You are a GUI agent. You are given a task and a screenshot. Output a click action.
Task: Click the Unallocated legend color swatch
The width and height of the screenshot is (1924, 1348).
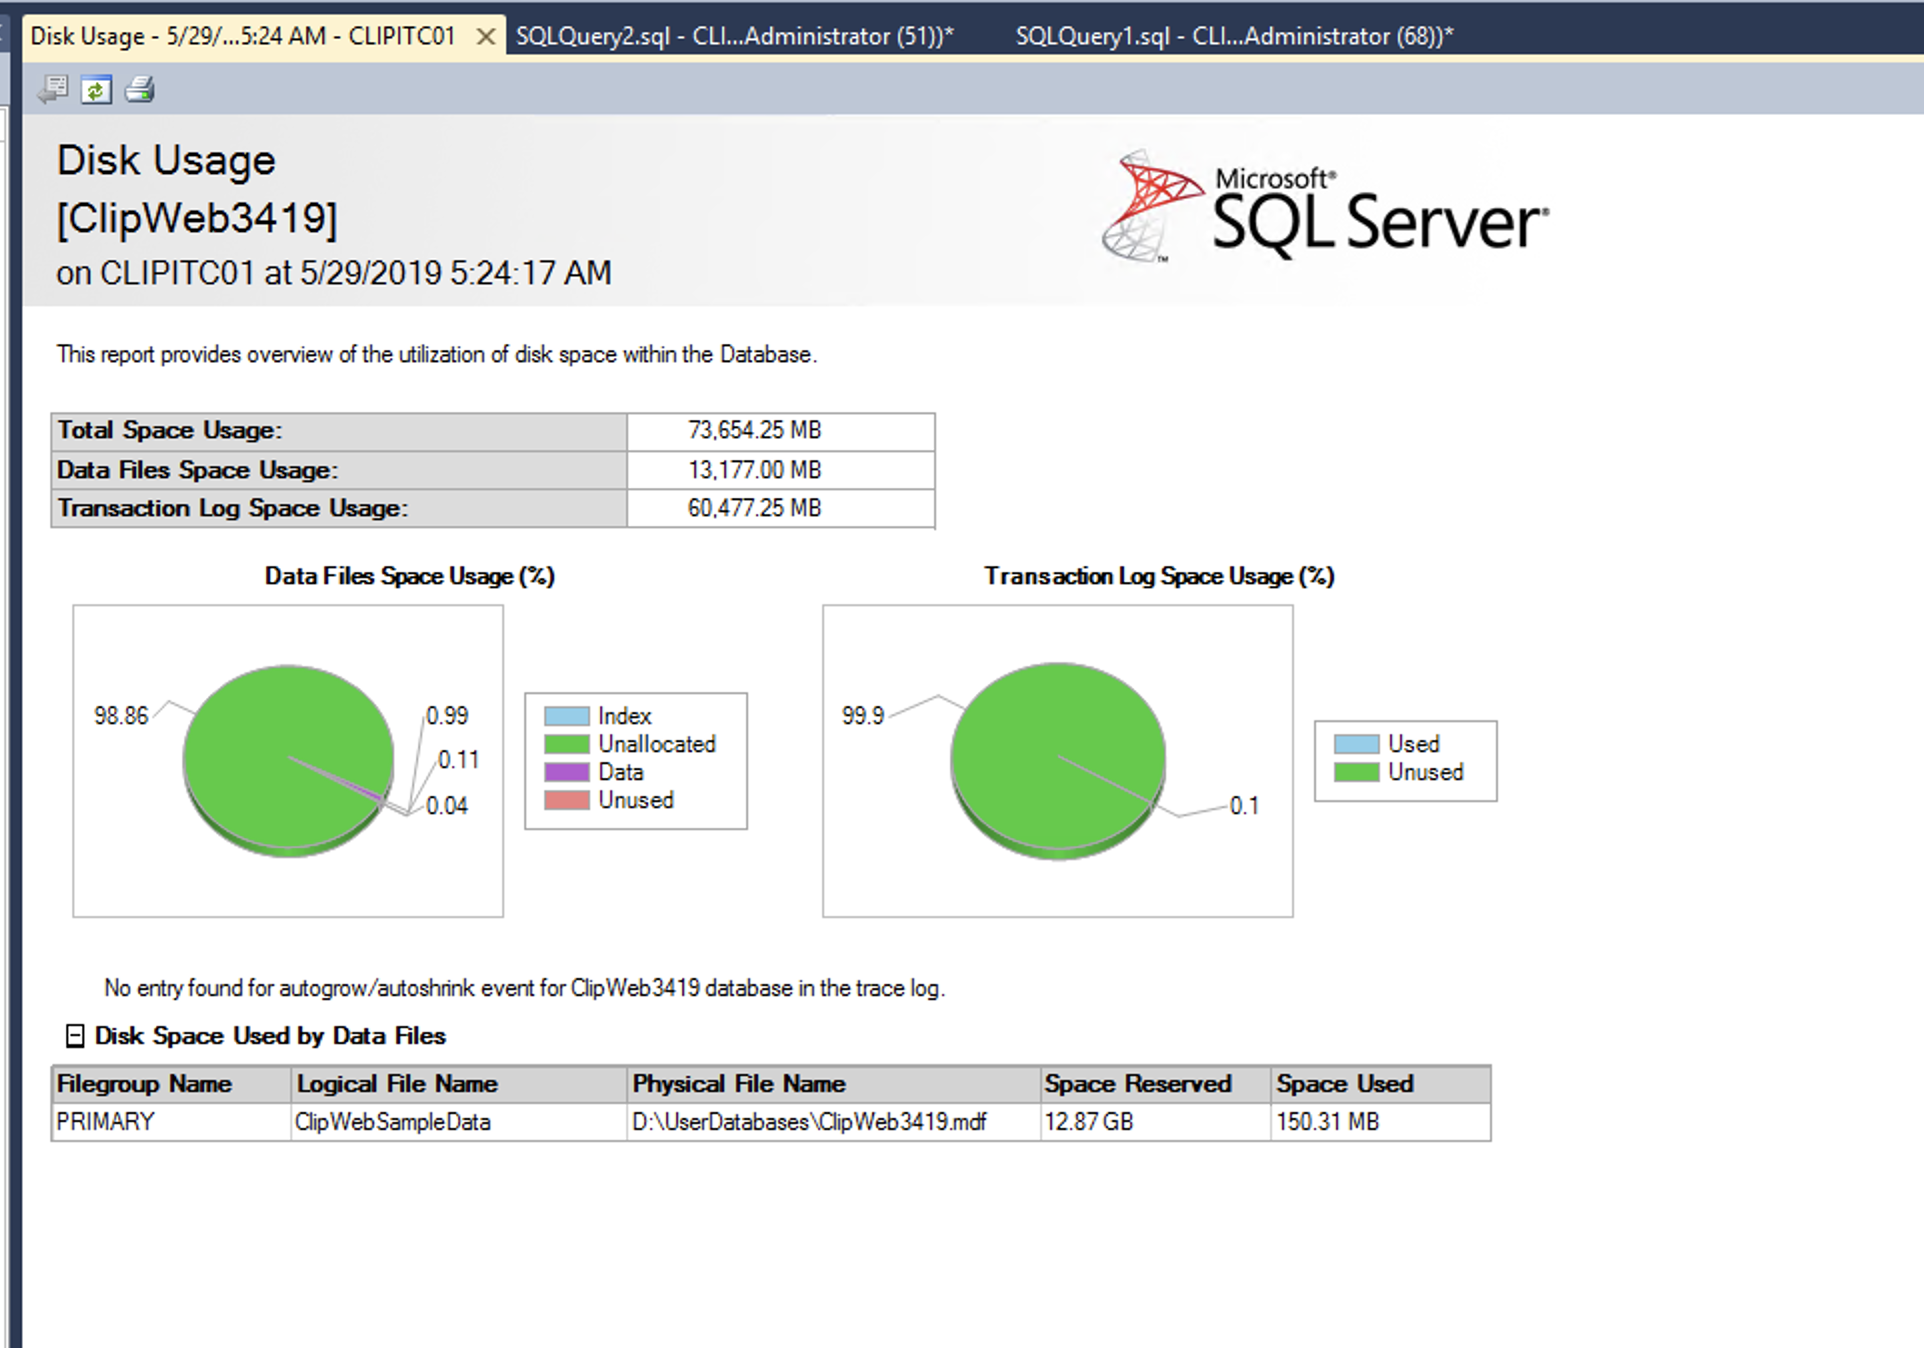coord(566,744)
